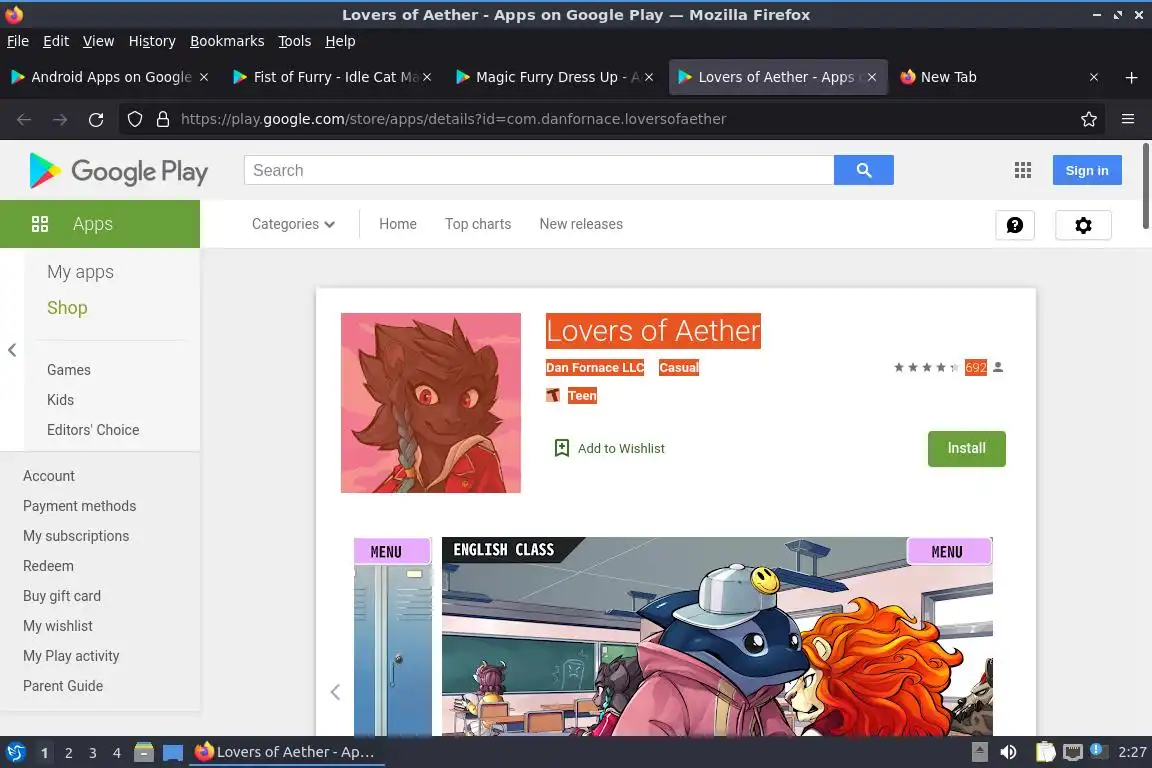The height and width of the screenshot is (768, 1152).
Task: Open the Casual category link
Action: (x=679, y=367)
